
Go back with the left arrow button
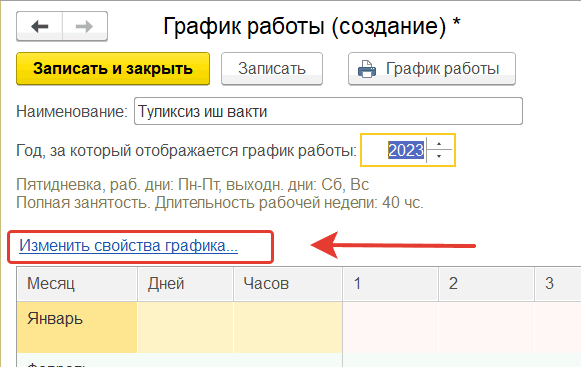tap(40, 26)
